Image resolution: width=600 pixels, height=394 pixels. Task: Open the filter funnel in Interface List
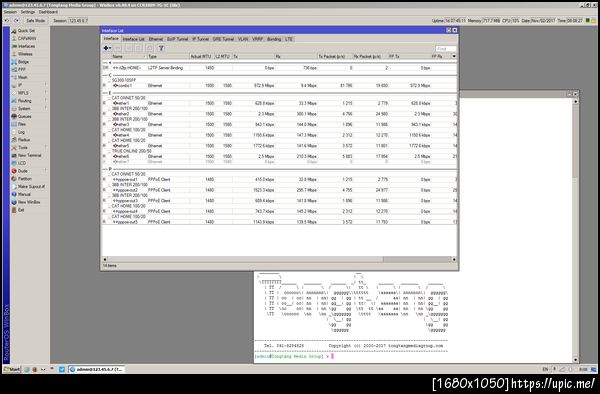pos(161,48)
